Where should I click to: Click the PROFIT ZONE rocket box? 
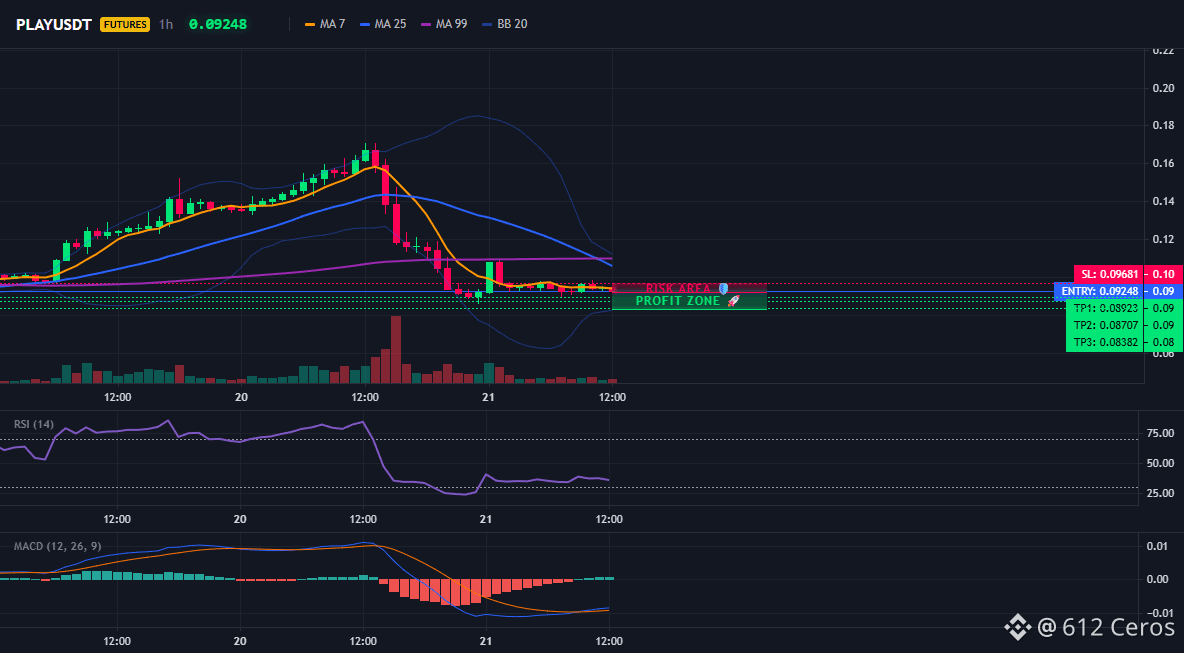pos(689,301)
